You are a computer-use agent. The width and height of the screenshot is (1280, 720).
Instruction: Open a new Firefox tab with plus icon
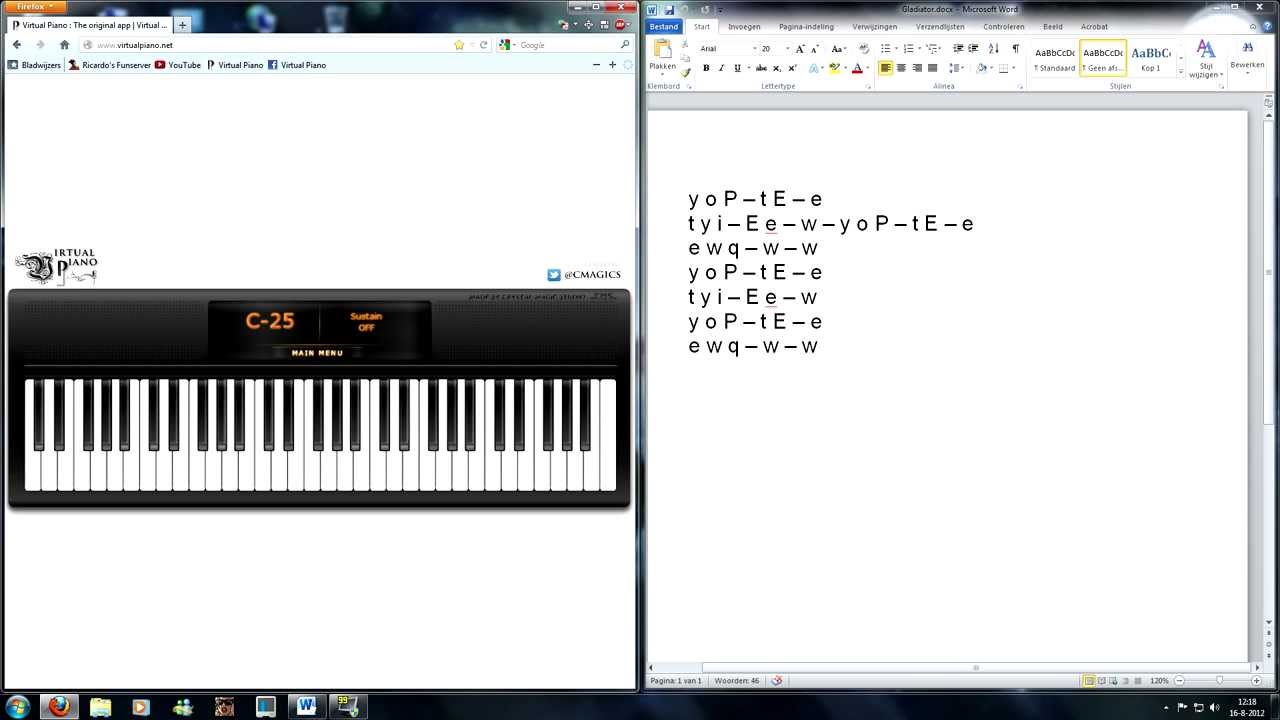click(182, 25)
